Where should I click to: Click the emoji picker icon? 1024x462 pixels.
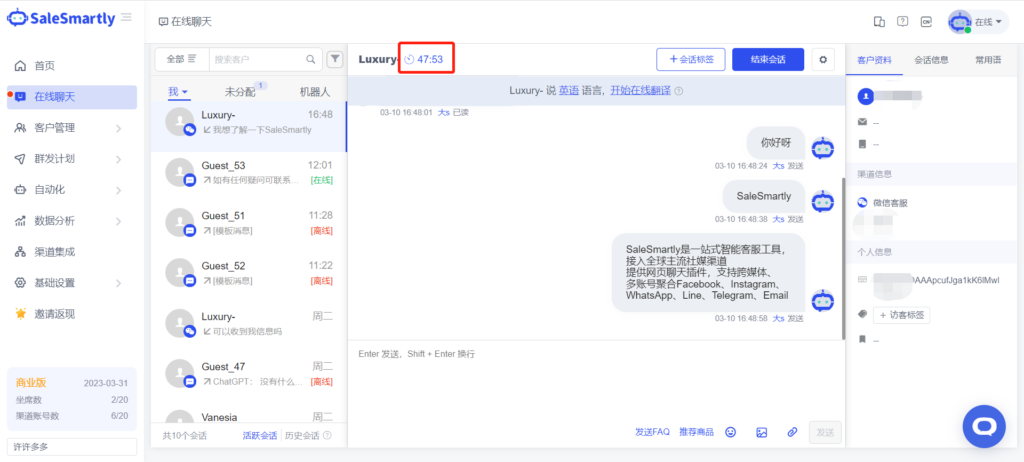pyautogui.click(x=731, y=432)
